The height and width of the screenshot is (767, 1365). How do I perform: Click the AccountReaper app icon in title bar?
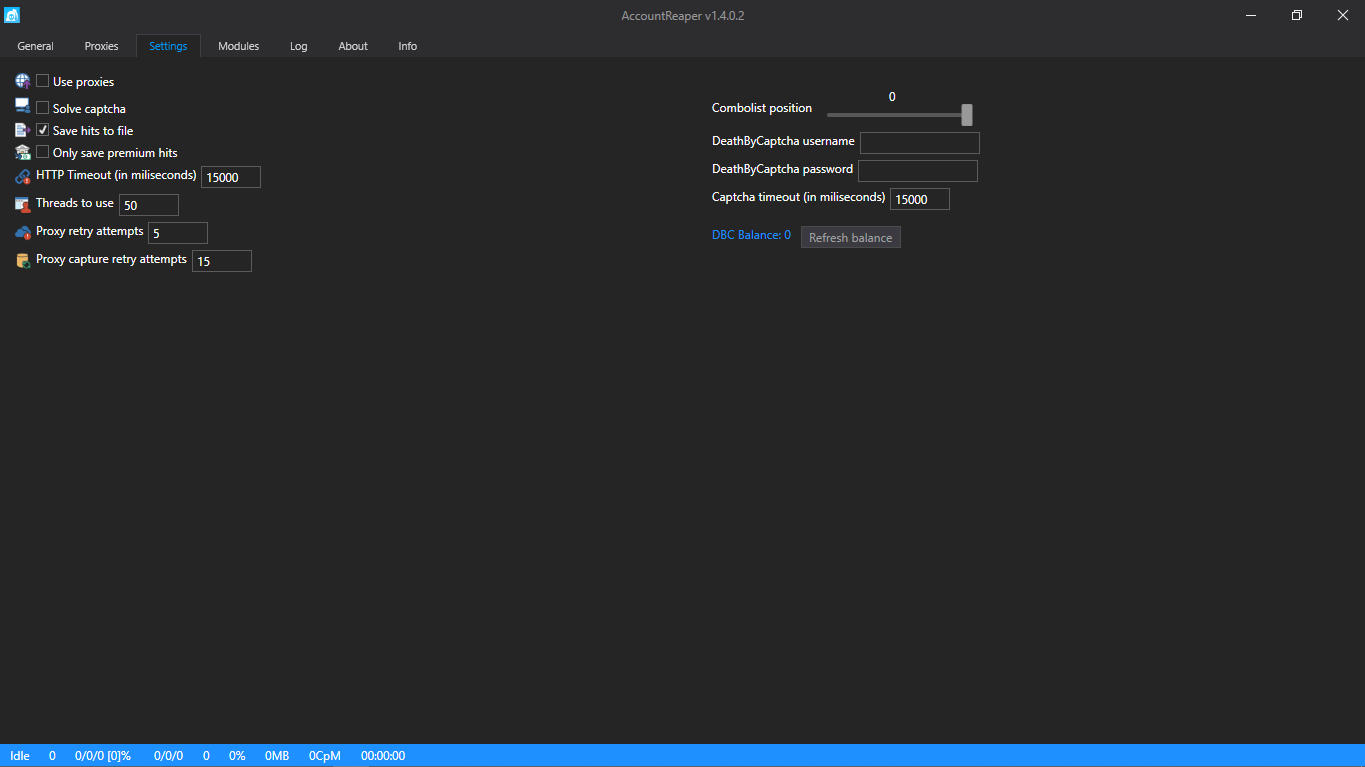click(x=12, y=15)
